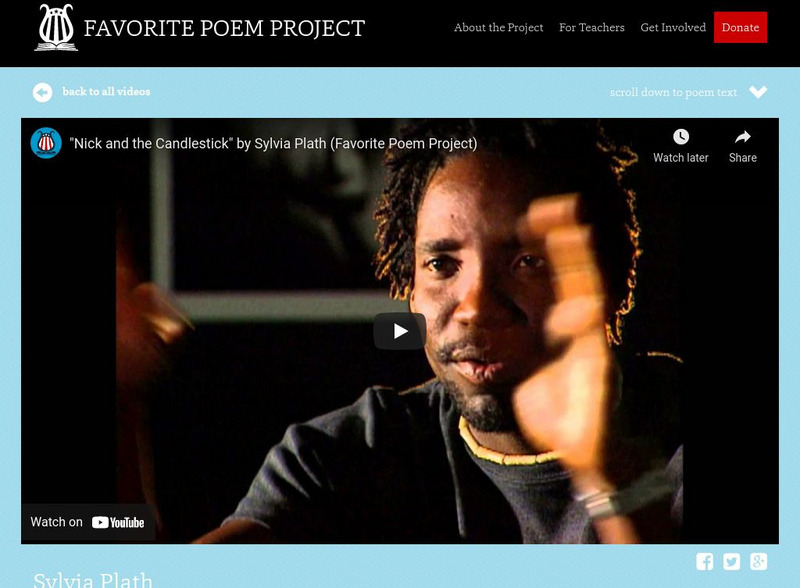Share on Twitter using the bird icon
The image size is (800, 588).
pyautogui.click(x=732, y=561)
